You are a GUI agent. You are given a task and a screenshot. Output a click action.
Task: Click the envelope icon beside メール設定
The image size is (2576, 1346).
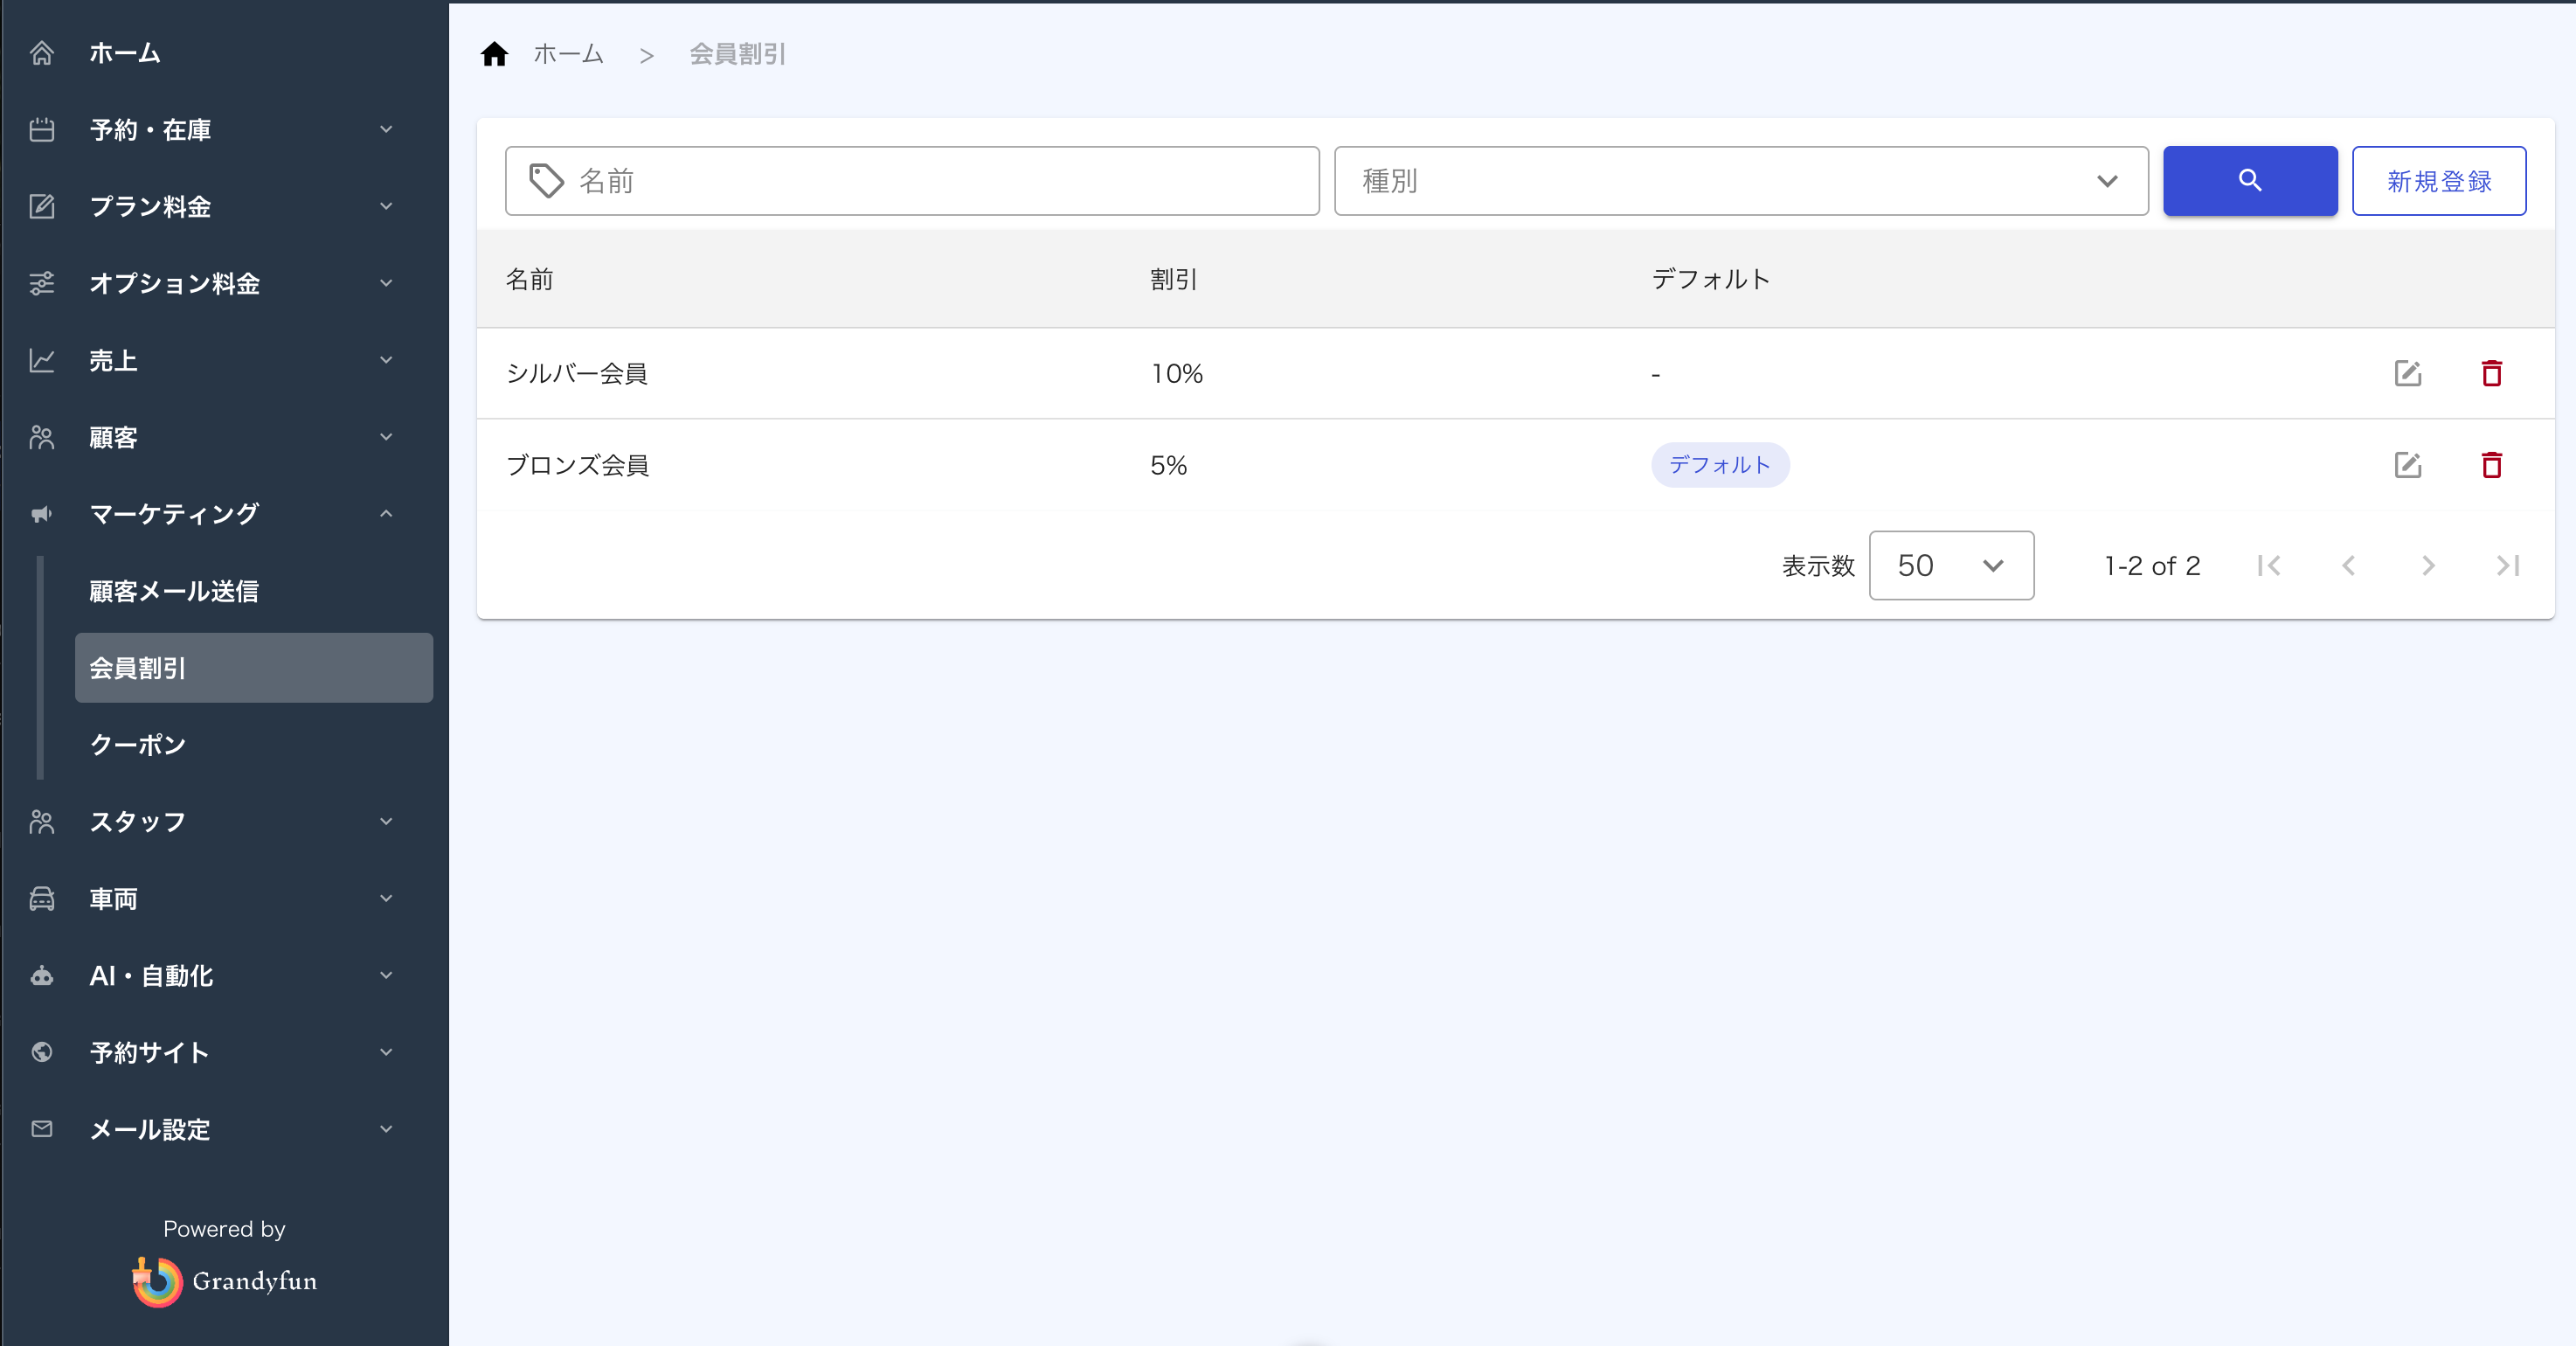[x=42, y=1129]
